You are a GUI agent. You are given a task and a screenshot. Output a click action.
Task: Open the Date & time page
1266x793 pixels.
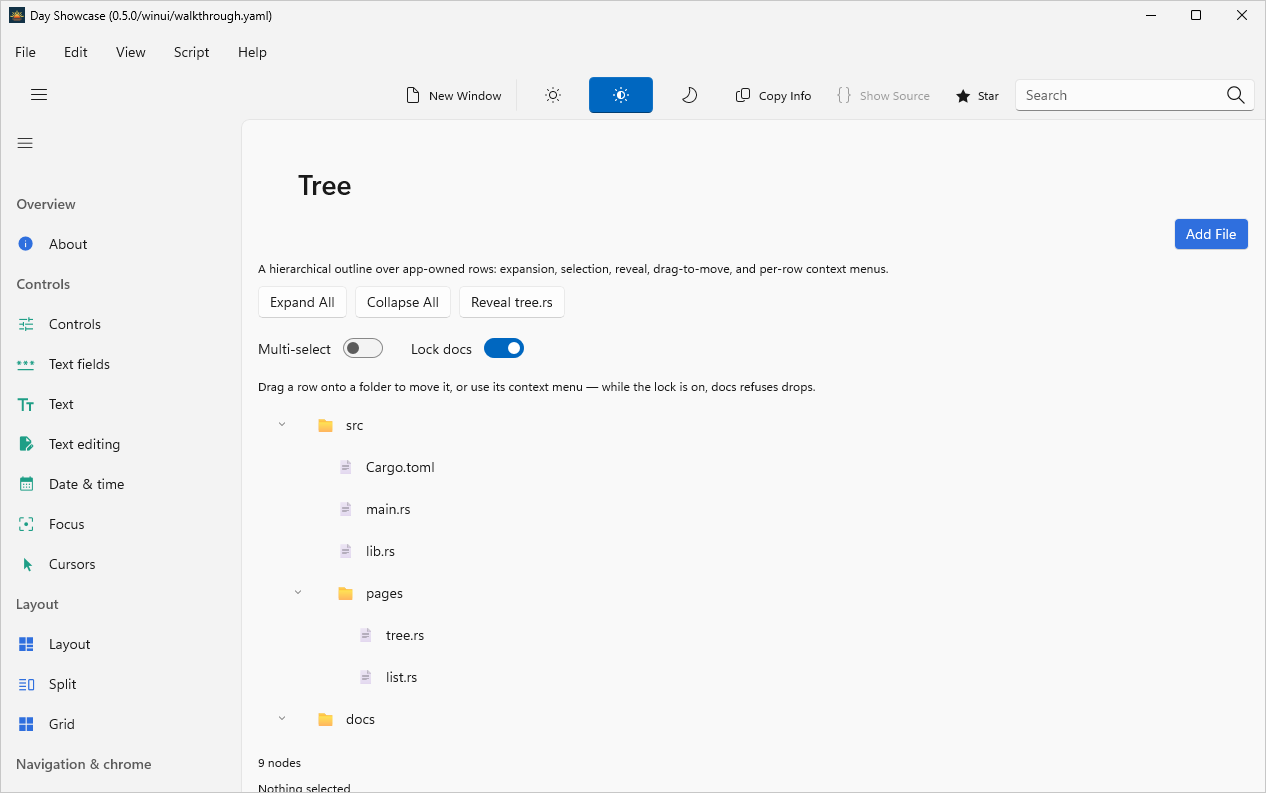120,484
